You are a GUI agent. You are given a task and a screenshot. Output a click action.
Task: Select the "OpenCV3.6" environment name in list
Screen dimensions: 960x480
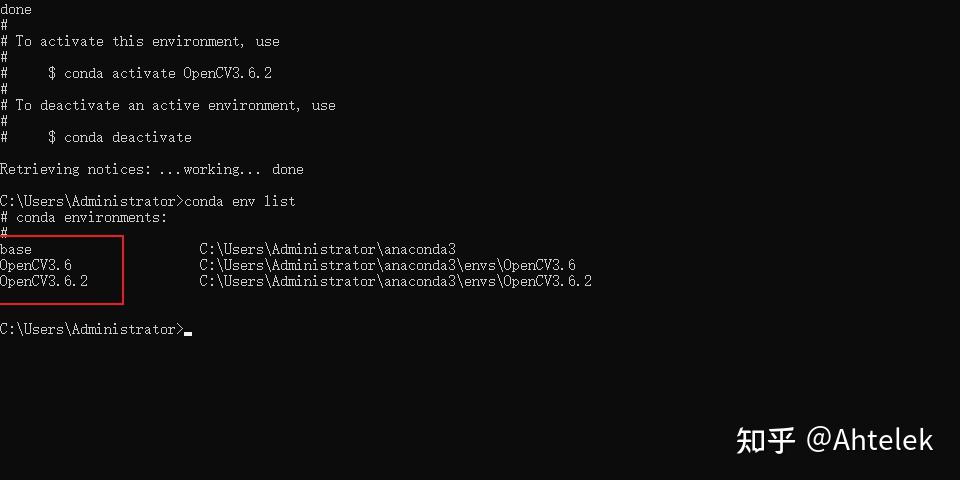point(36,265)
